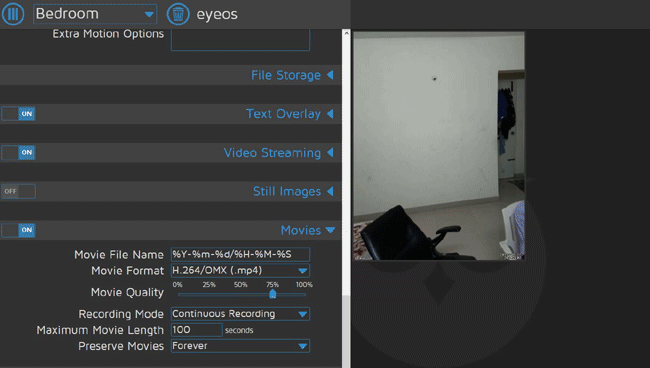
Task: Toggle the Text Overlay ON switch
Action: coord(18,114)
